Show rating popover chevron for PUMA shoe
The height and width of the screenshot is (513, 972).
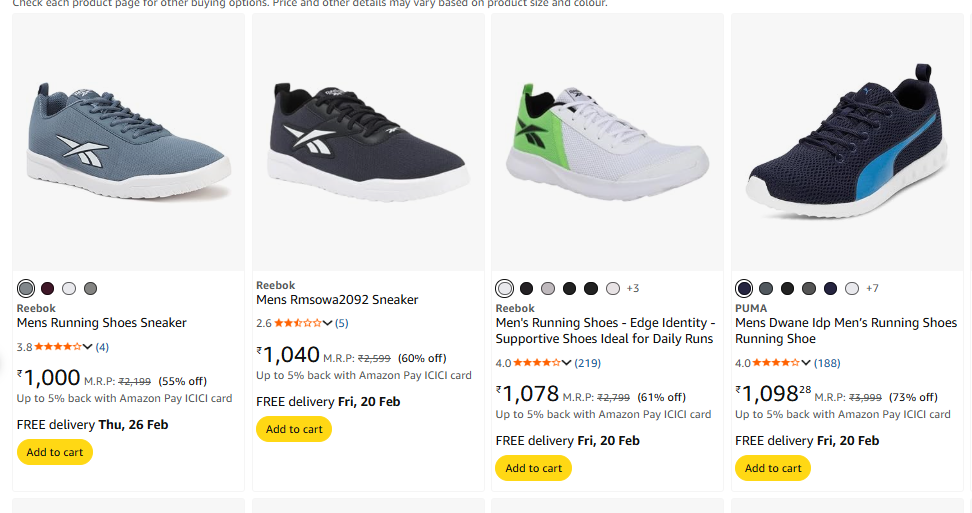pyautogui.click(x=806, y=363)
